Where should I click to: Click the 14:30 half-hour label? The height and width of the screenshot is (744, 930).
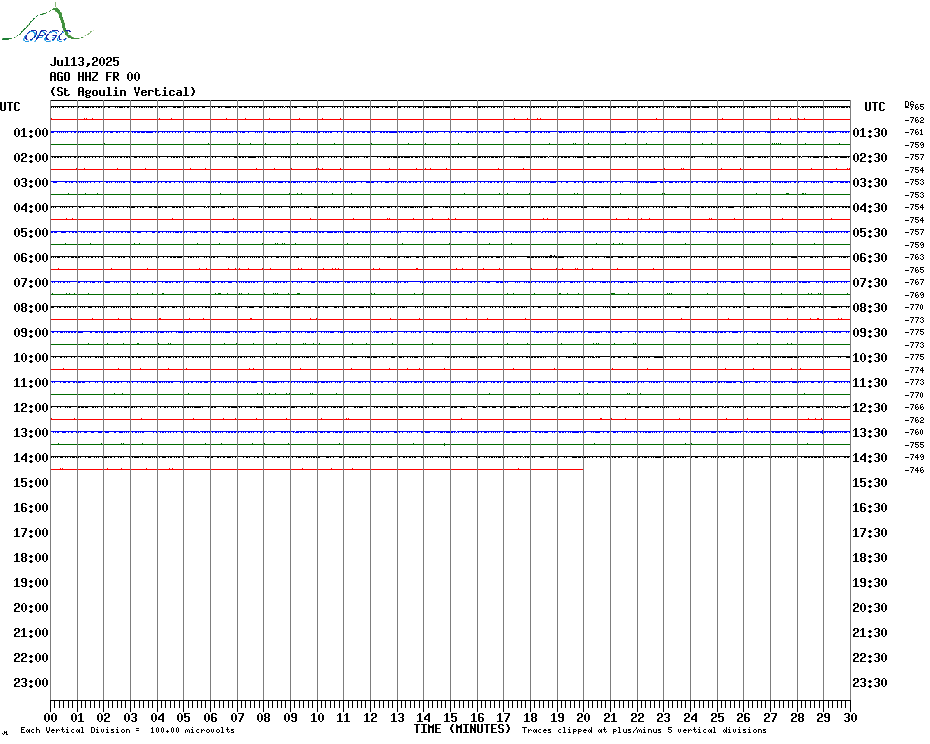(870, 457)
